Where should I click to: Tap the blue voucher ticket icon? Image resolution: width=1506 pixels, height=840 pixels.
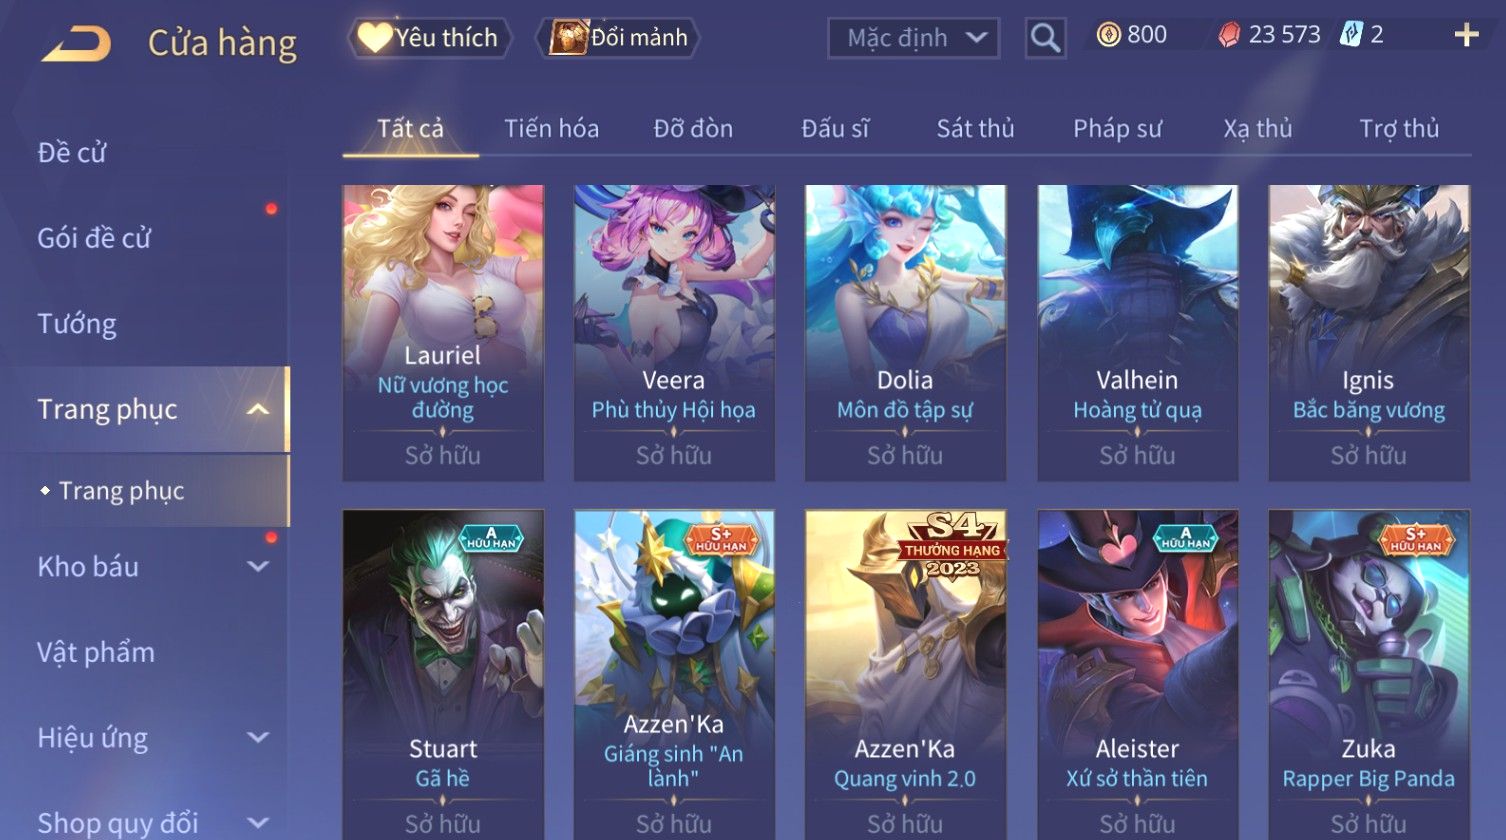coord(1352,35)
